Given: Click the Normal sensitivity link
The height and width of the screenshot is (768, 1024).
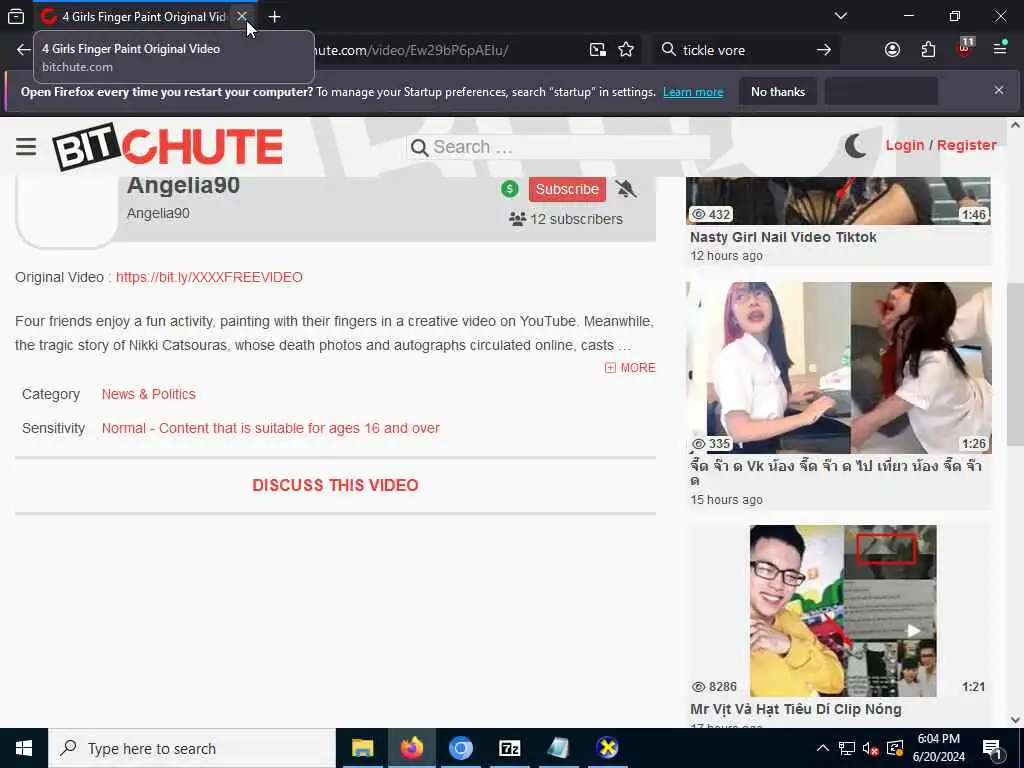Looking at the screenshot, I should [270, 428].
